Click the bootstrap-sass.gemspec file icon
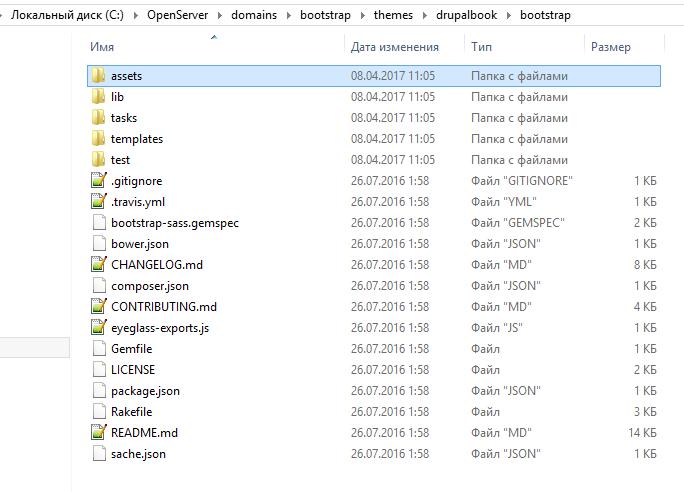This screenshot has width=684, height=492. pyautogui.click(x=99, y=222)
